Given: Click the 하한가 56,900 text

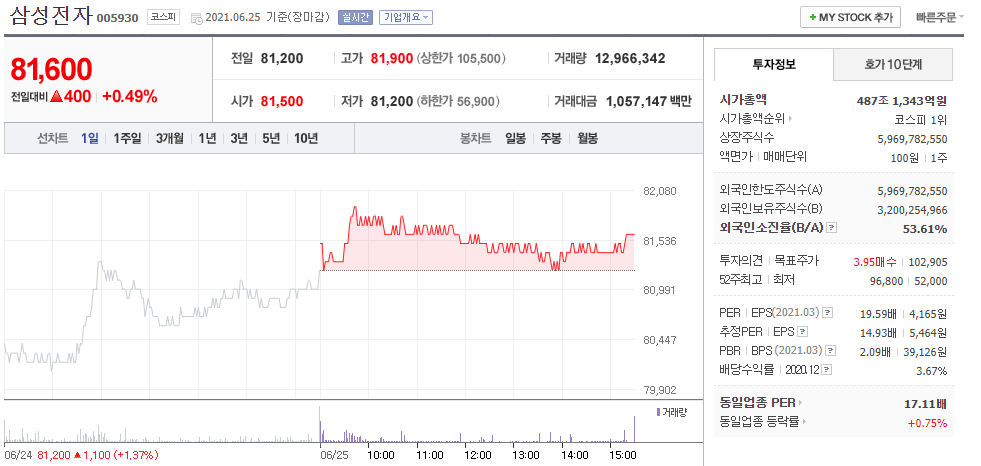Looking at the screenshot, I should click(x=458, y=101).
